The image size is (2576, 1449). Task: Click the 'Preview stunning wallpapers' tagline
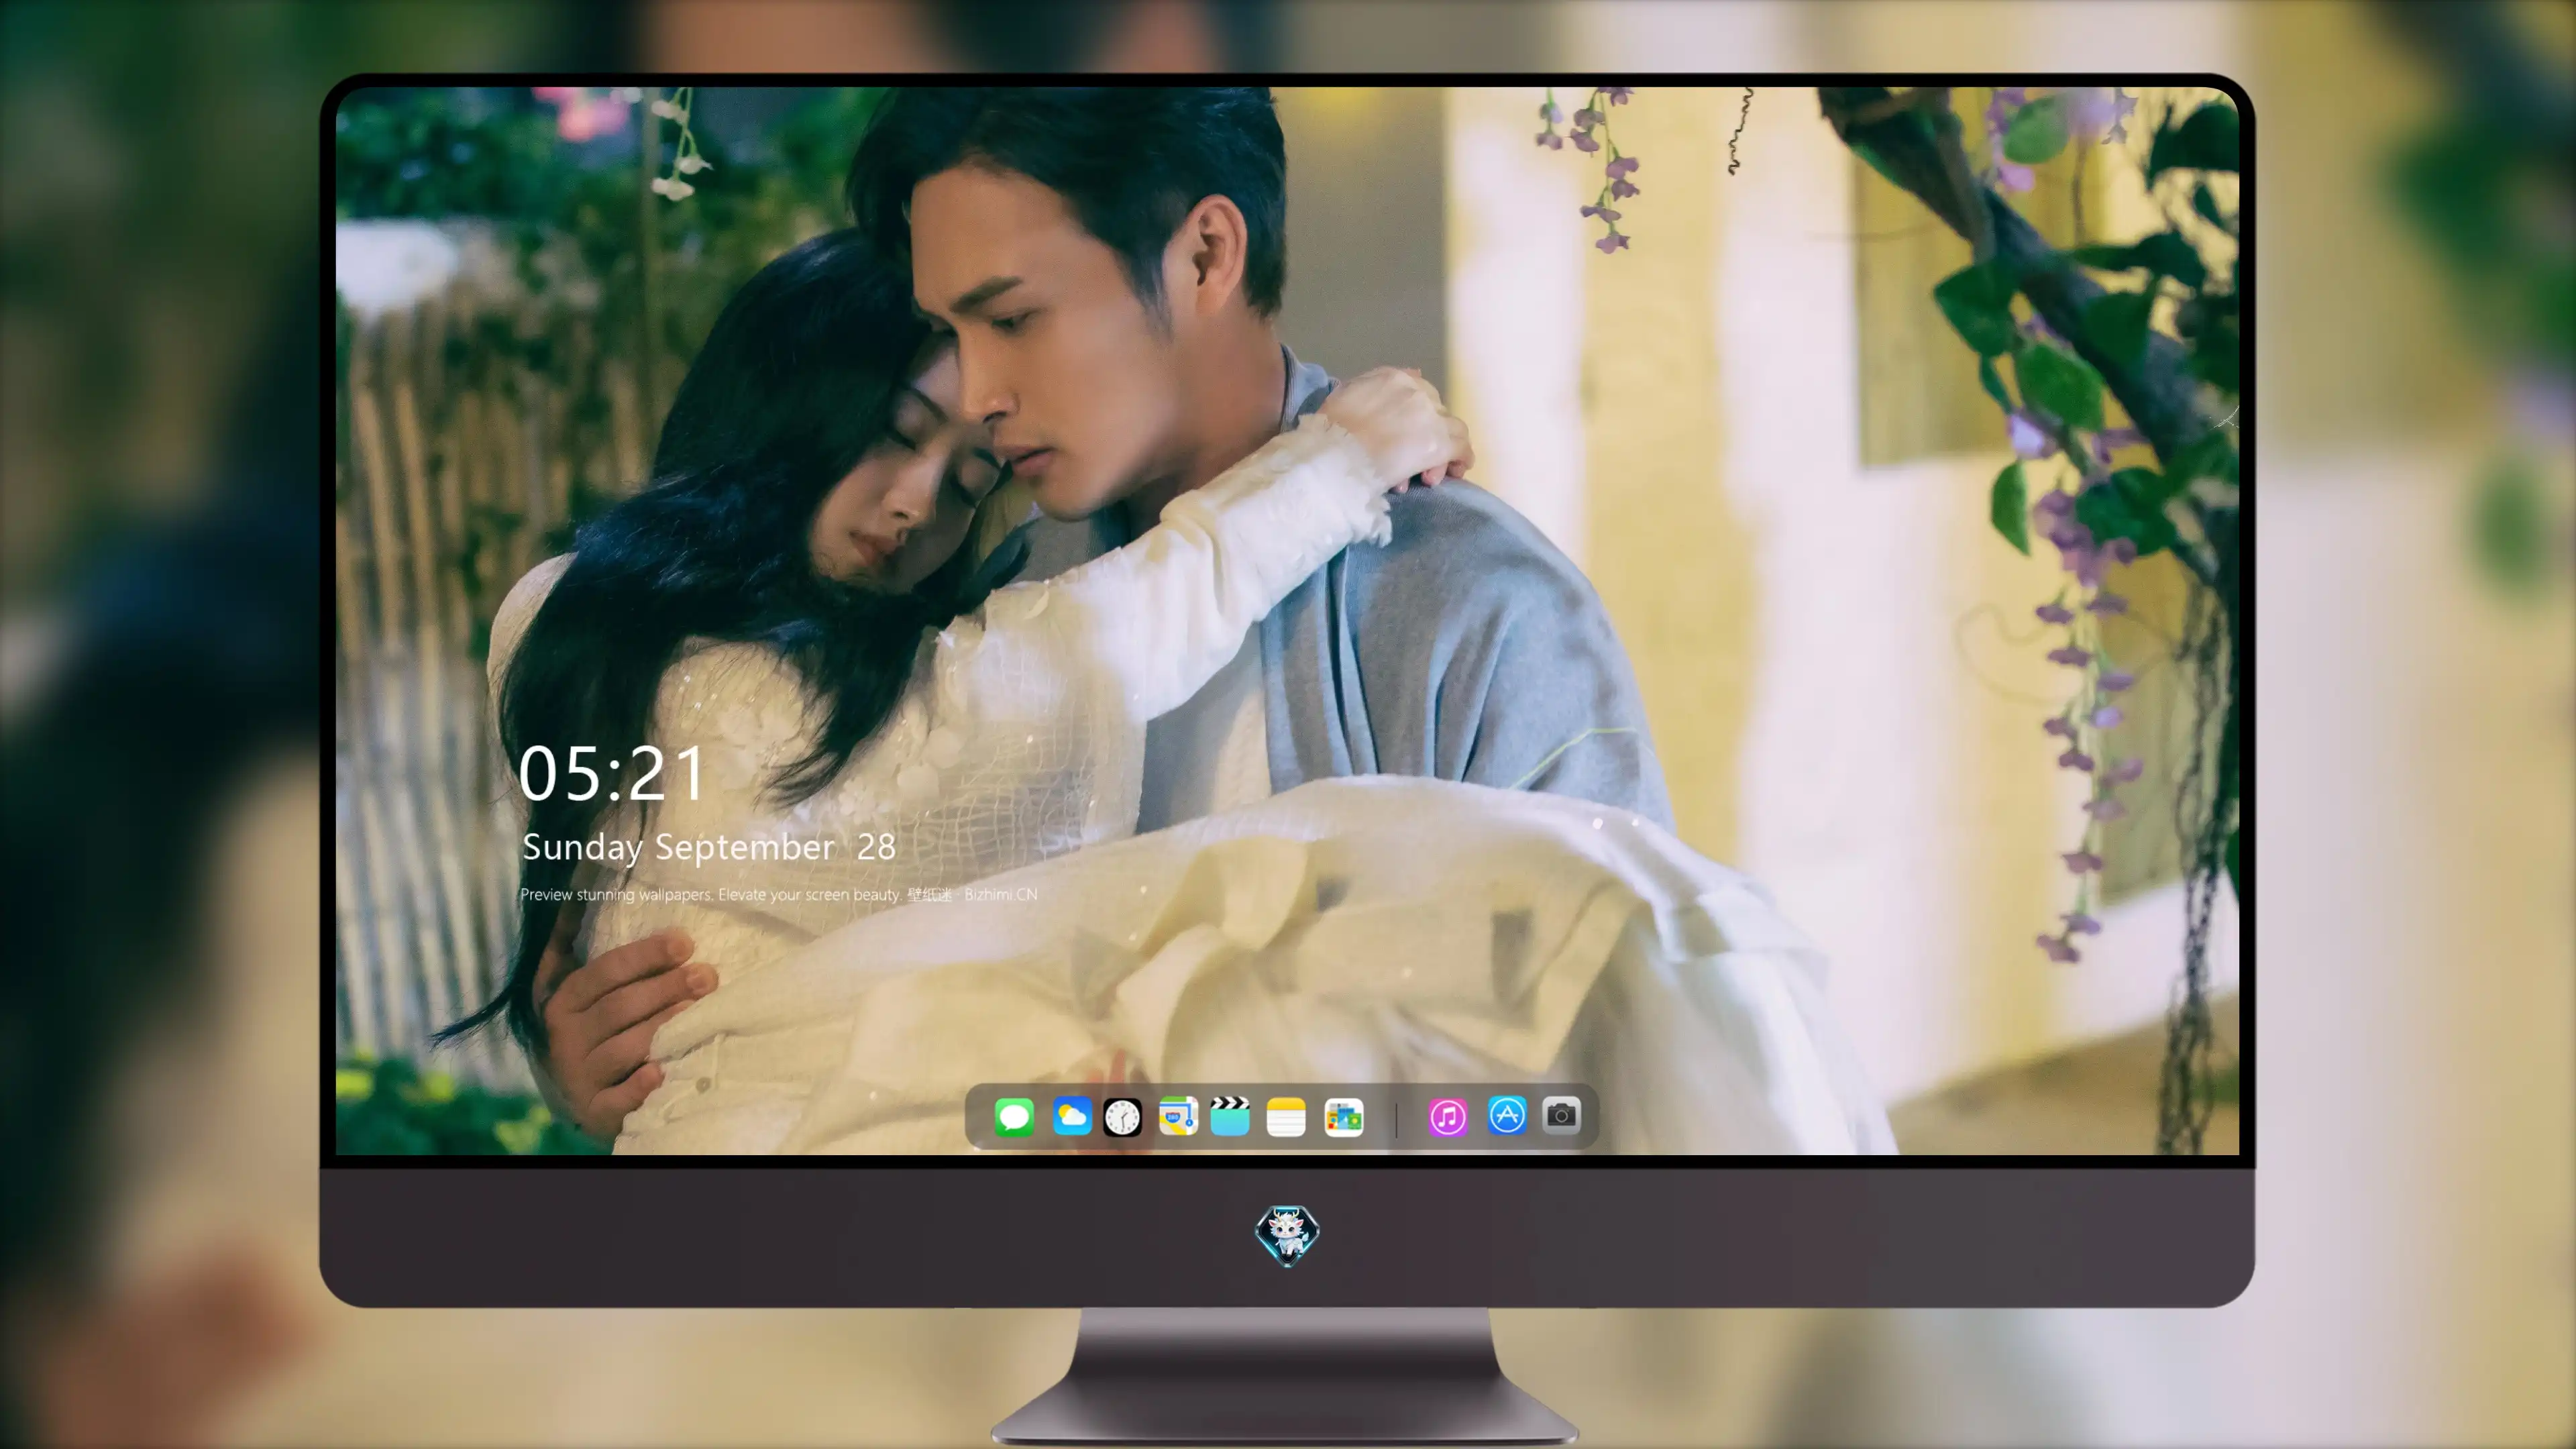coord(778,894)
